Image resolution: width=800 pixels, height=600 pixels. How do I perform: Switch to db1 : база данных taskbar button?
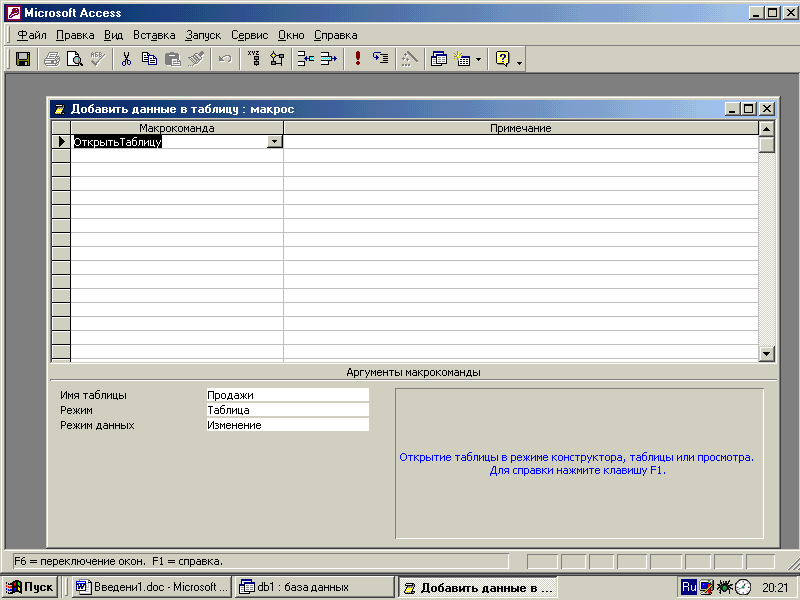tap(314, 587)
